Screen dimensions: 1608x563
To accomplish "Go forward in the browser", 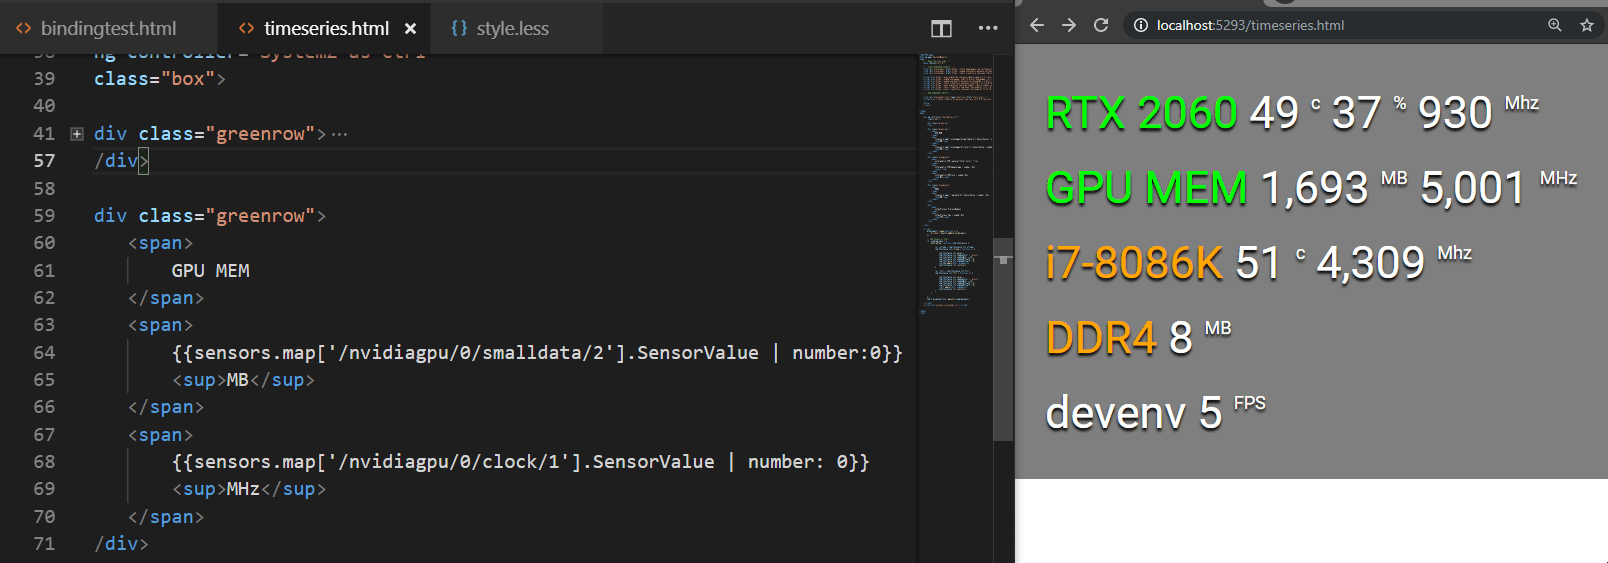I will click(x=1069, y=25).
